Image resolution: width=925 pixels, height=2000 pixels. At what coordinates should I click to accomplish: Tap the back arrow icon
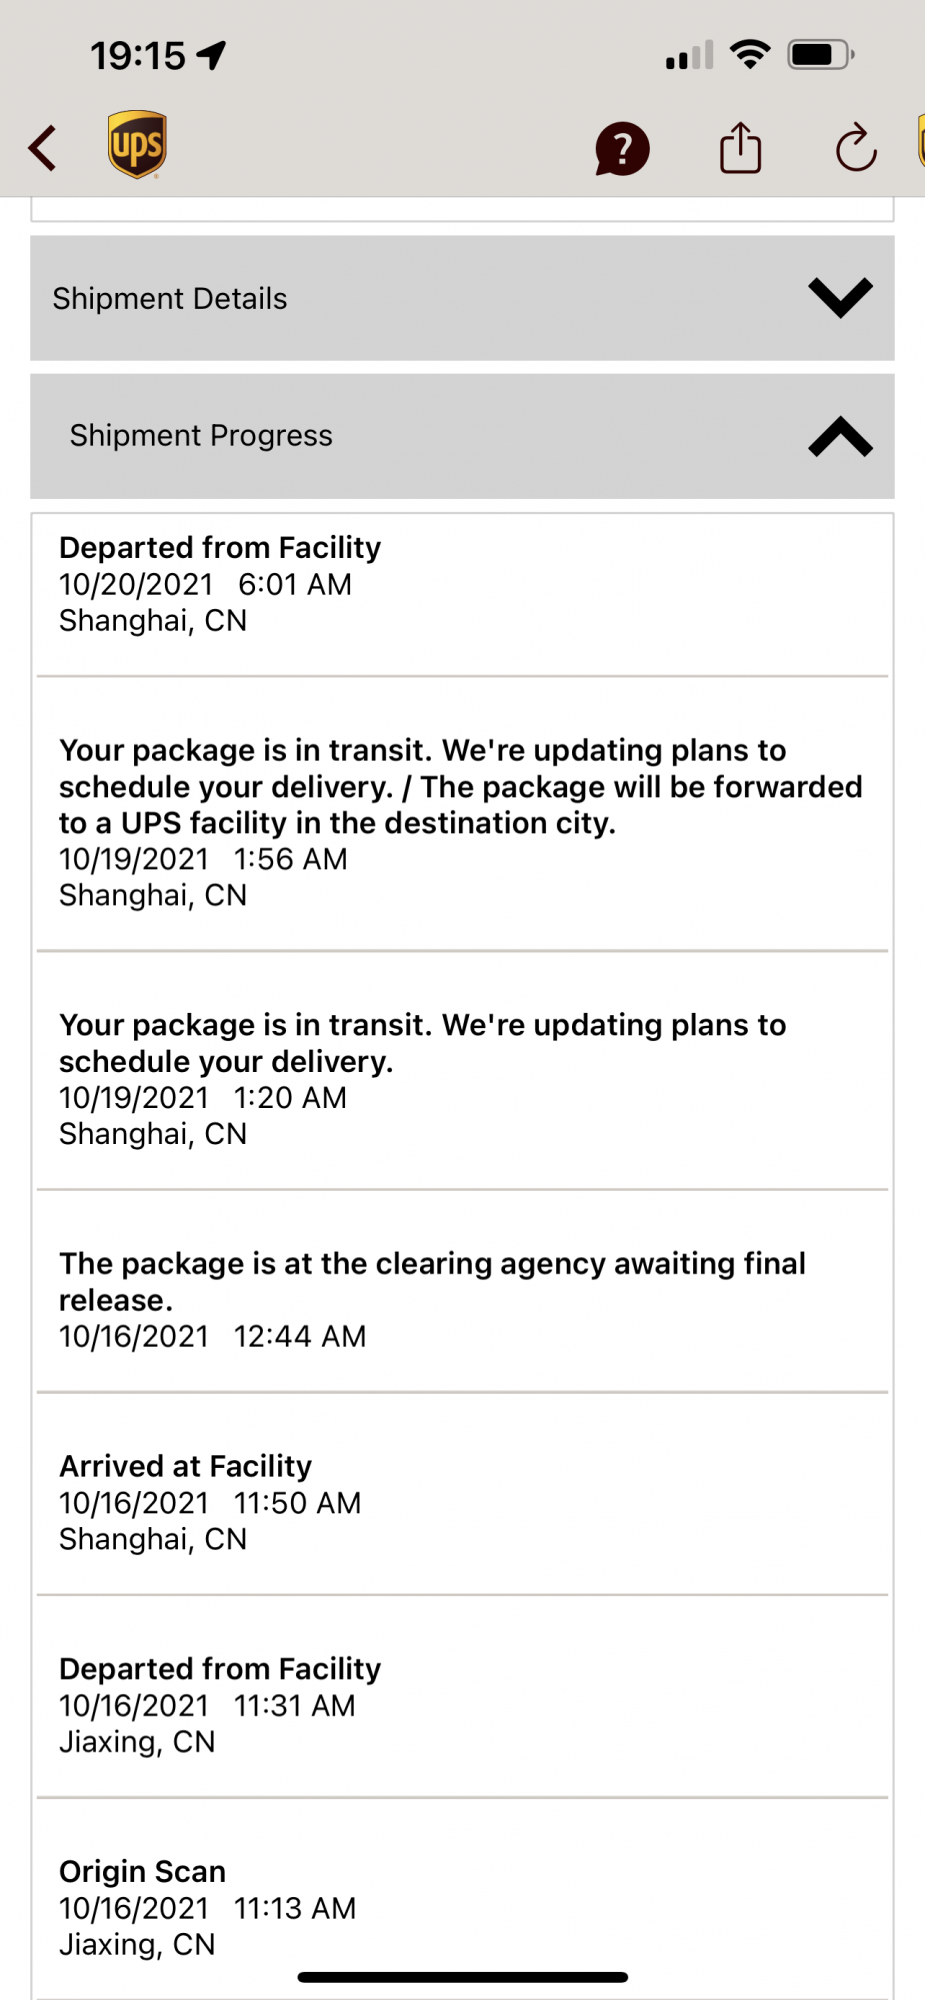(43, 148)
